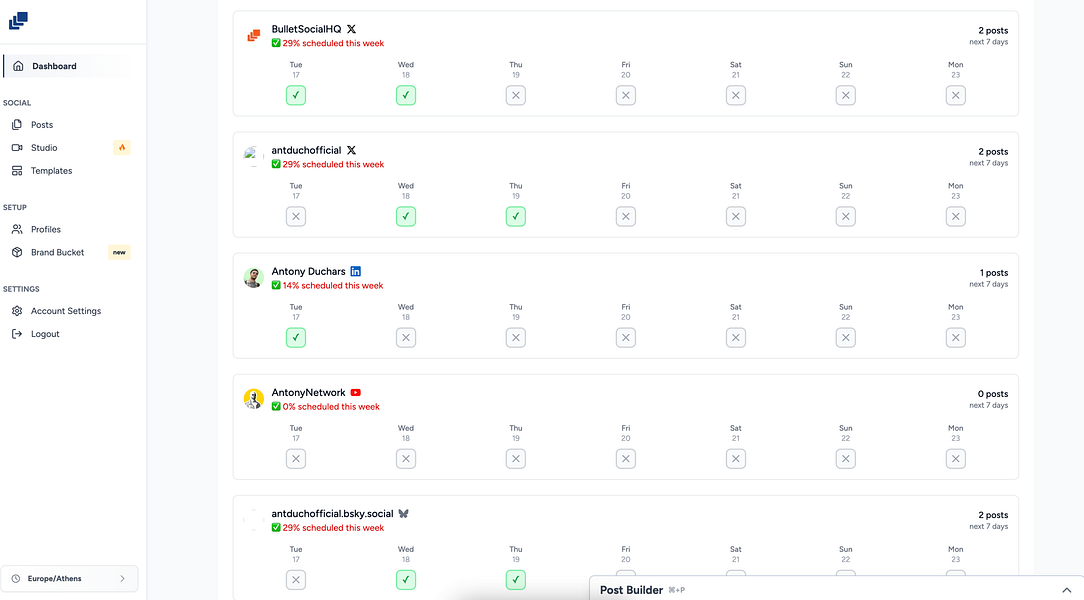Open the Europe/Athens timezone selector
The width and height of the screenshot is (1084, 600).
pyautogui.click(x=69, y=579)
